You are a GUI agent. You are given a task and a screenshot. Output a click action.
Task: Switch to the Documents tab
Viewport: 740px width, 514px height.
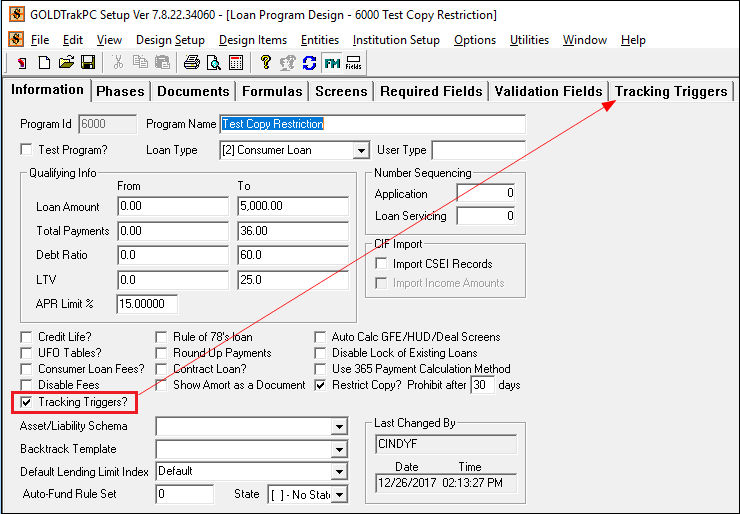(x=193, y=91)
